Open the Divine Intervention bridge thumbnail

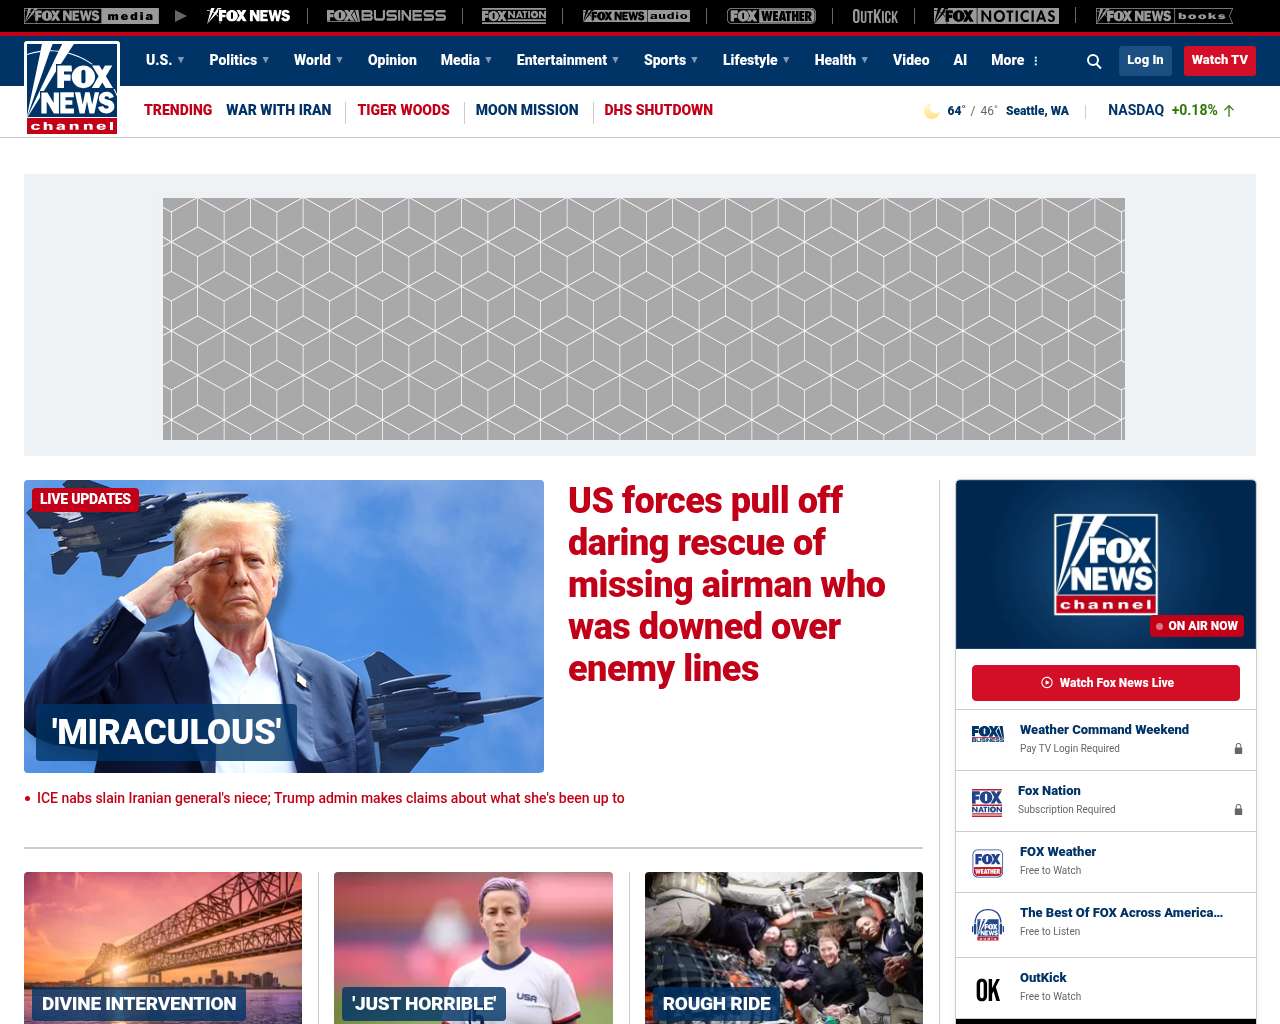(x=163, y=948)
